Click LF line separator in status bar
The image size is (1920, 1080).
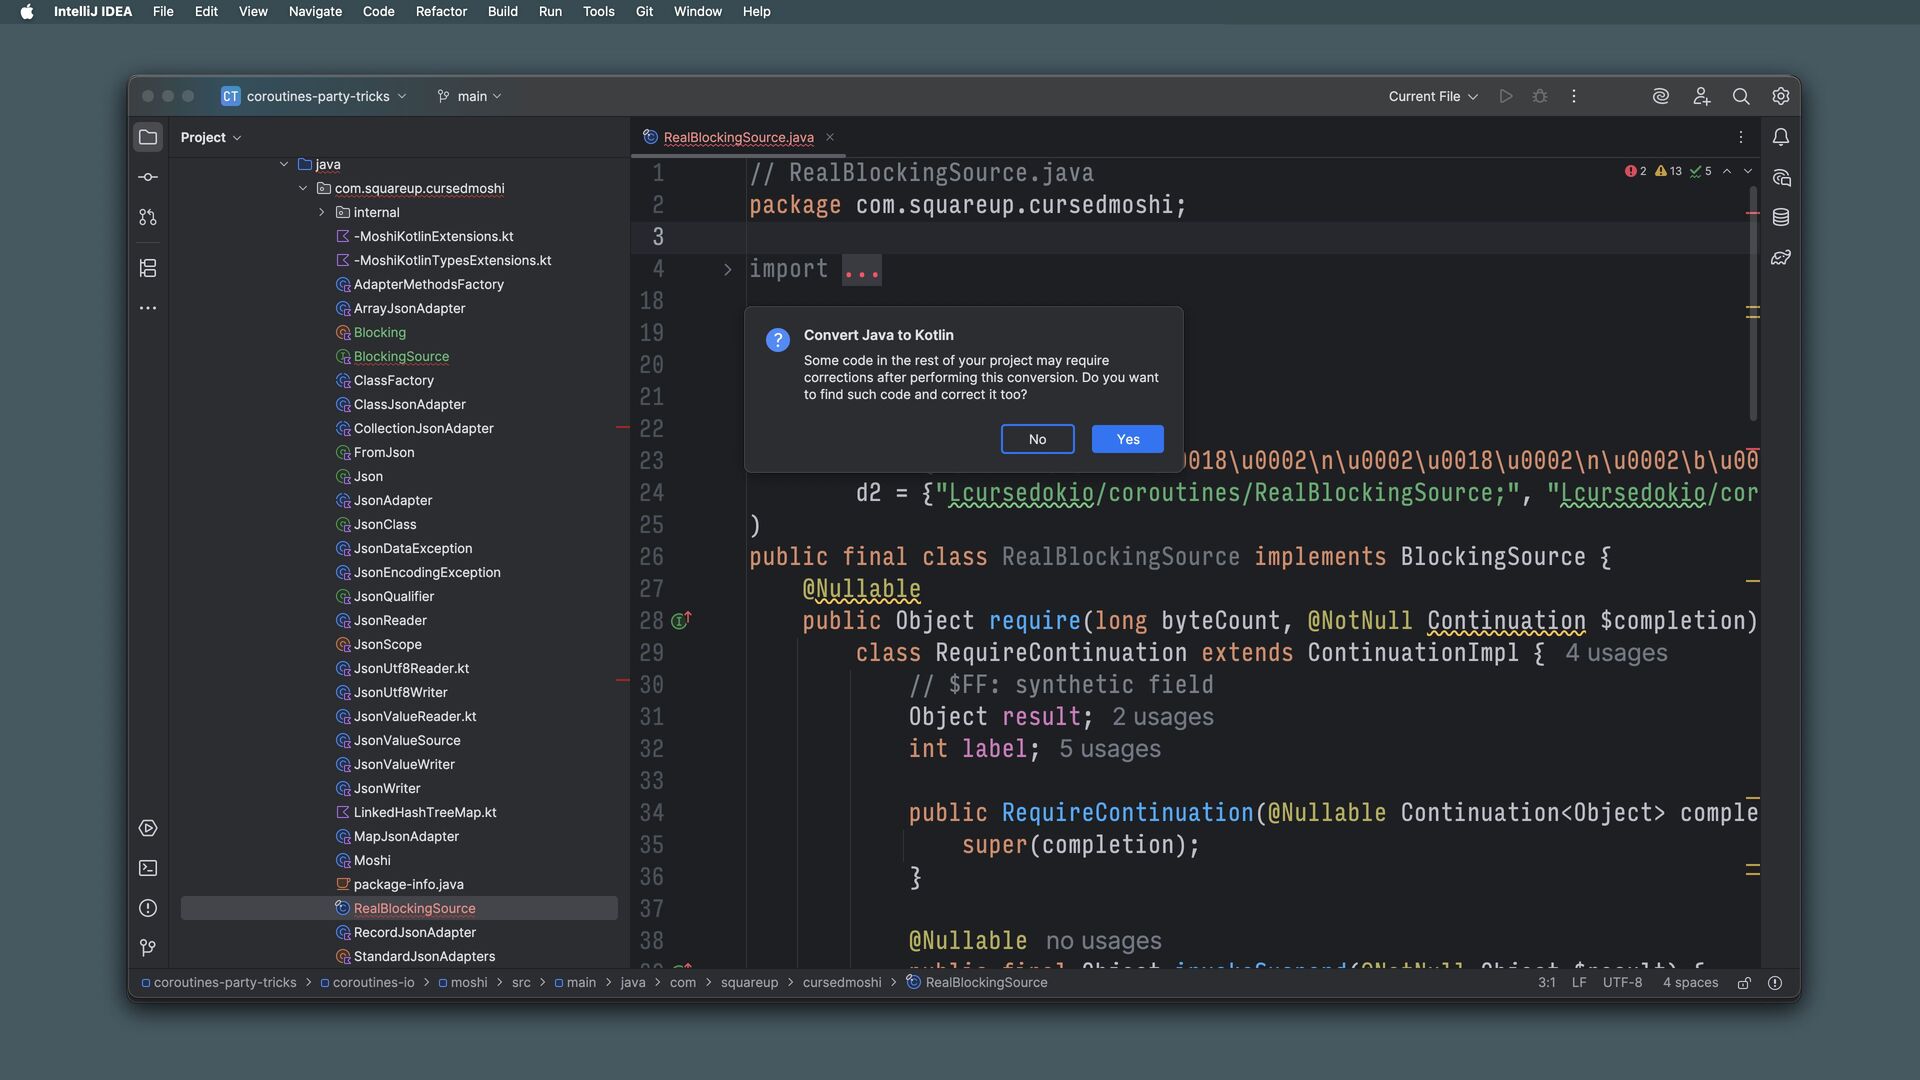click(1579, 983)
